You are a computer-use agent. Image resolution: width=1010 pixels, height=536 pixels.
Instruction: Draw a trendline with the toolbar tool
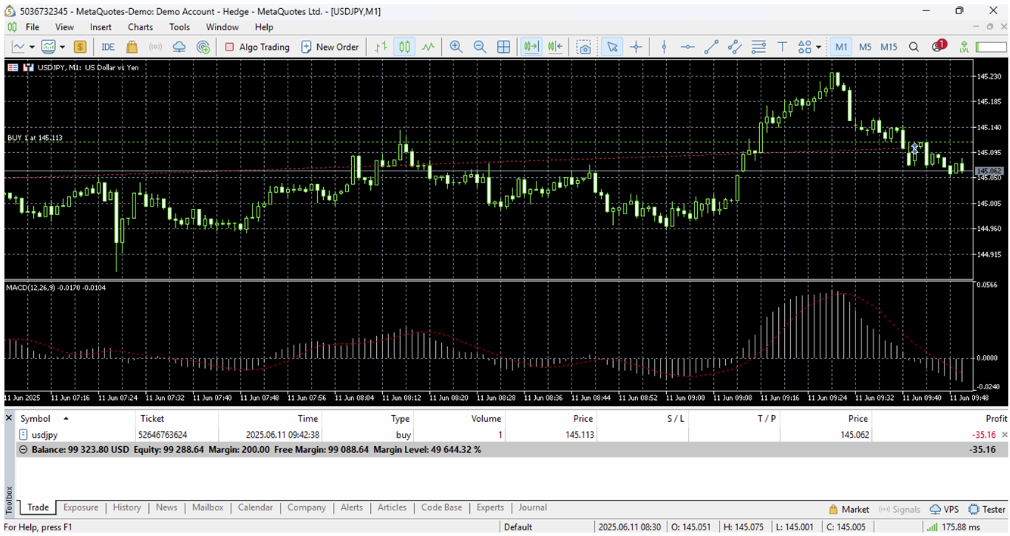pos(711,47)
